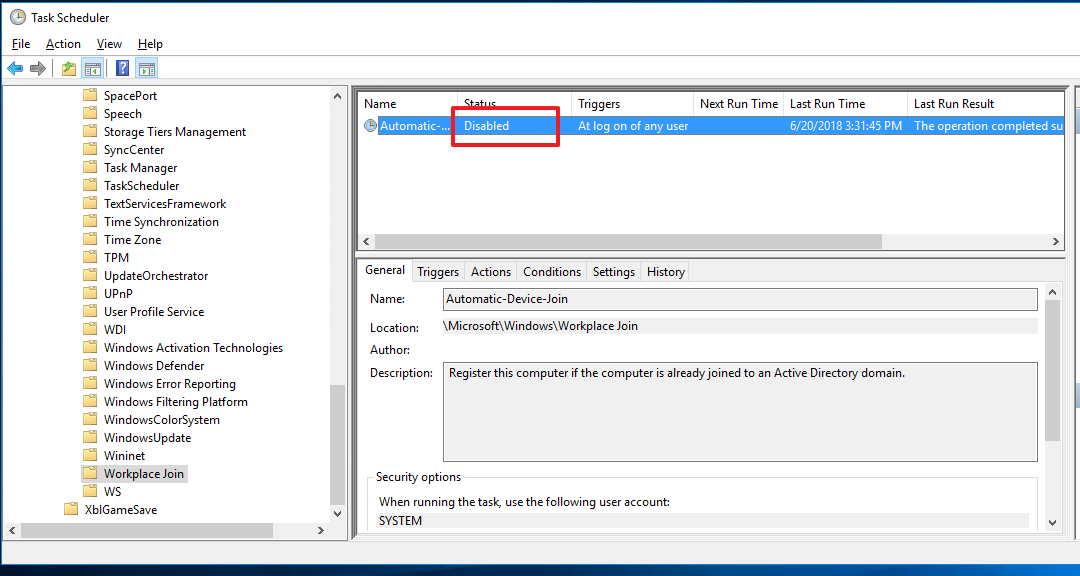The width and height of the screenshot is (1080, 576).
Task: Click the UPnP folder icon
Action: pyautogui.click(x=90, y=293)
